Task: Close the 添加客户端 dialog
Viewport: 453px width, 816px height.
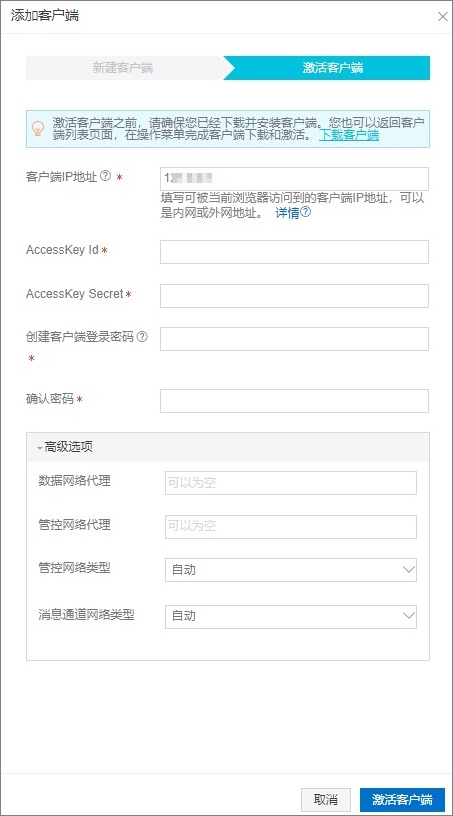Action: [x=443, y=17]
